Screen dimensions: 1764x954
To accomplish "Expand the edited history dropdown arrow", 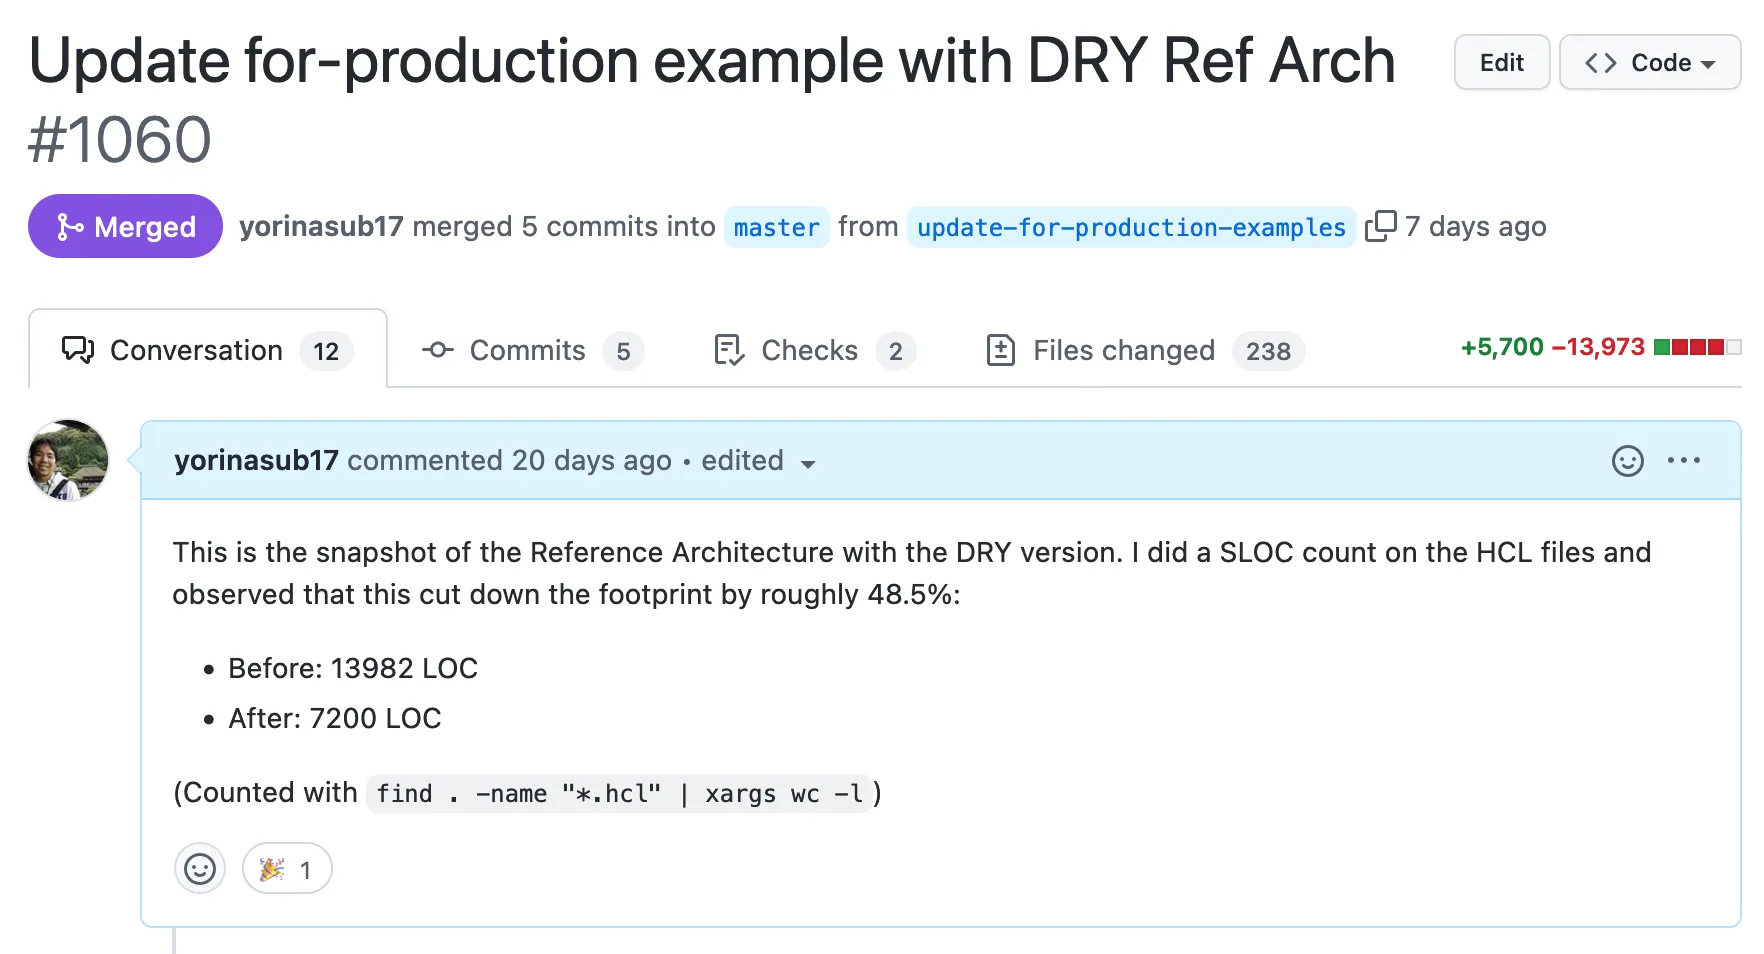I will click(808, 464).
